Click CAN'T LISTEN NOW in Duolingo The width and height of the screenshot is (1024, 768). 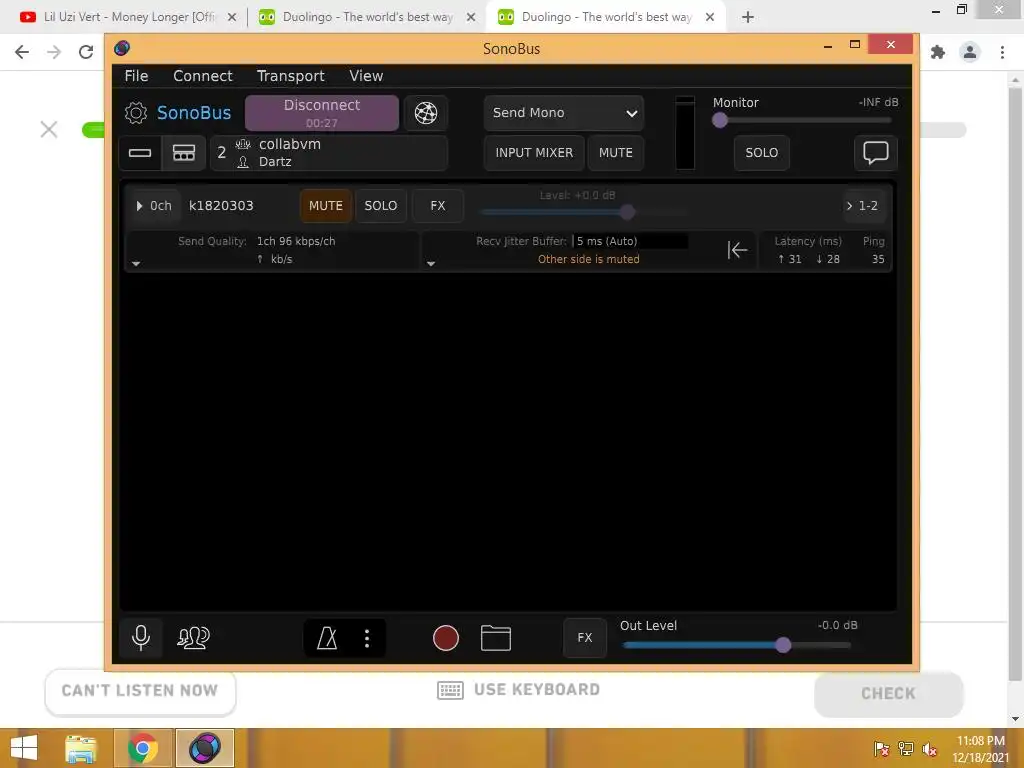click(x=140, y=691)
